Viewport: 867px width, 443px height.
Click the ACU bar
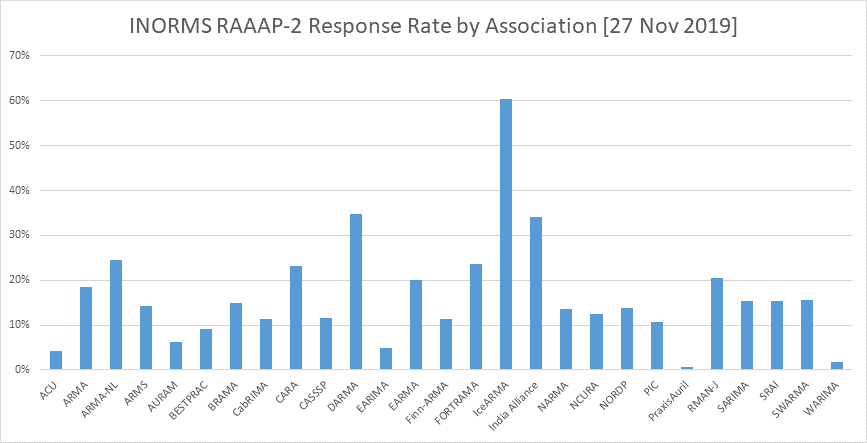pos(56,360)
